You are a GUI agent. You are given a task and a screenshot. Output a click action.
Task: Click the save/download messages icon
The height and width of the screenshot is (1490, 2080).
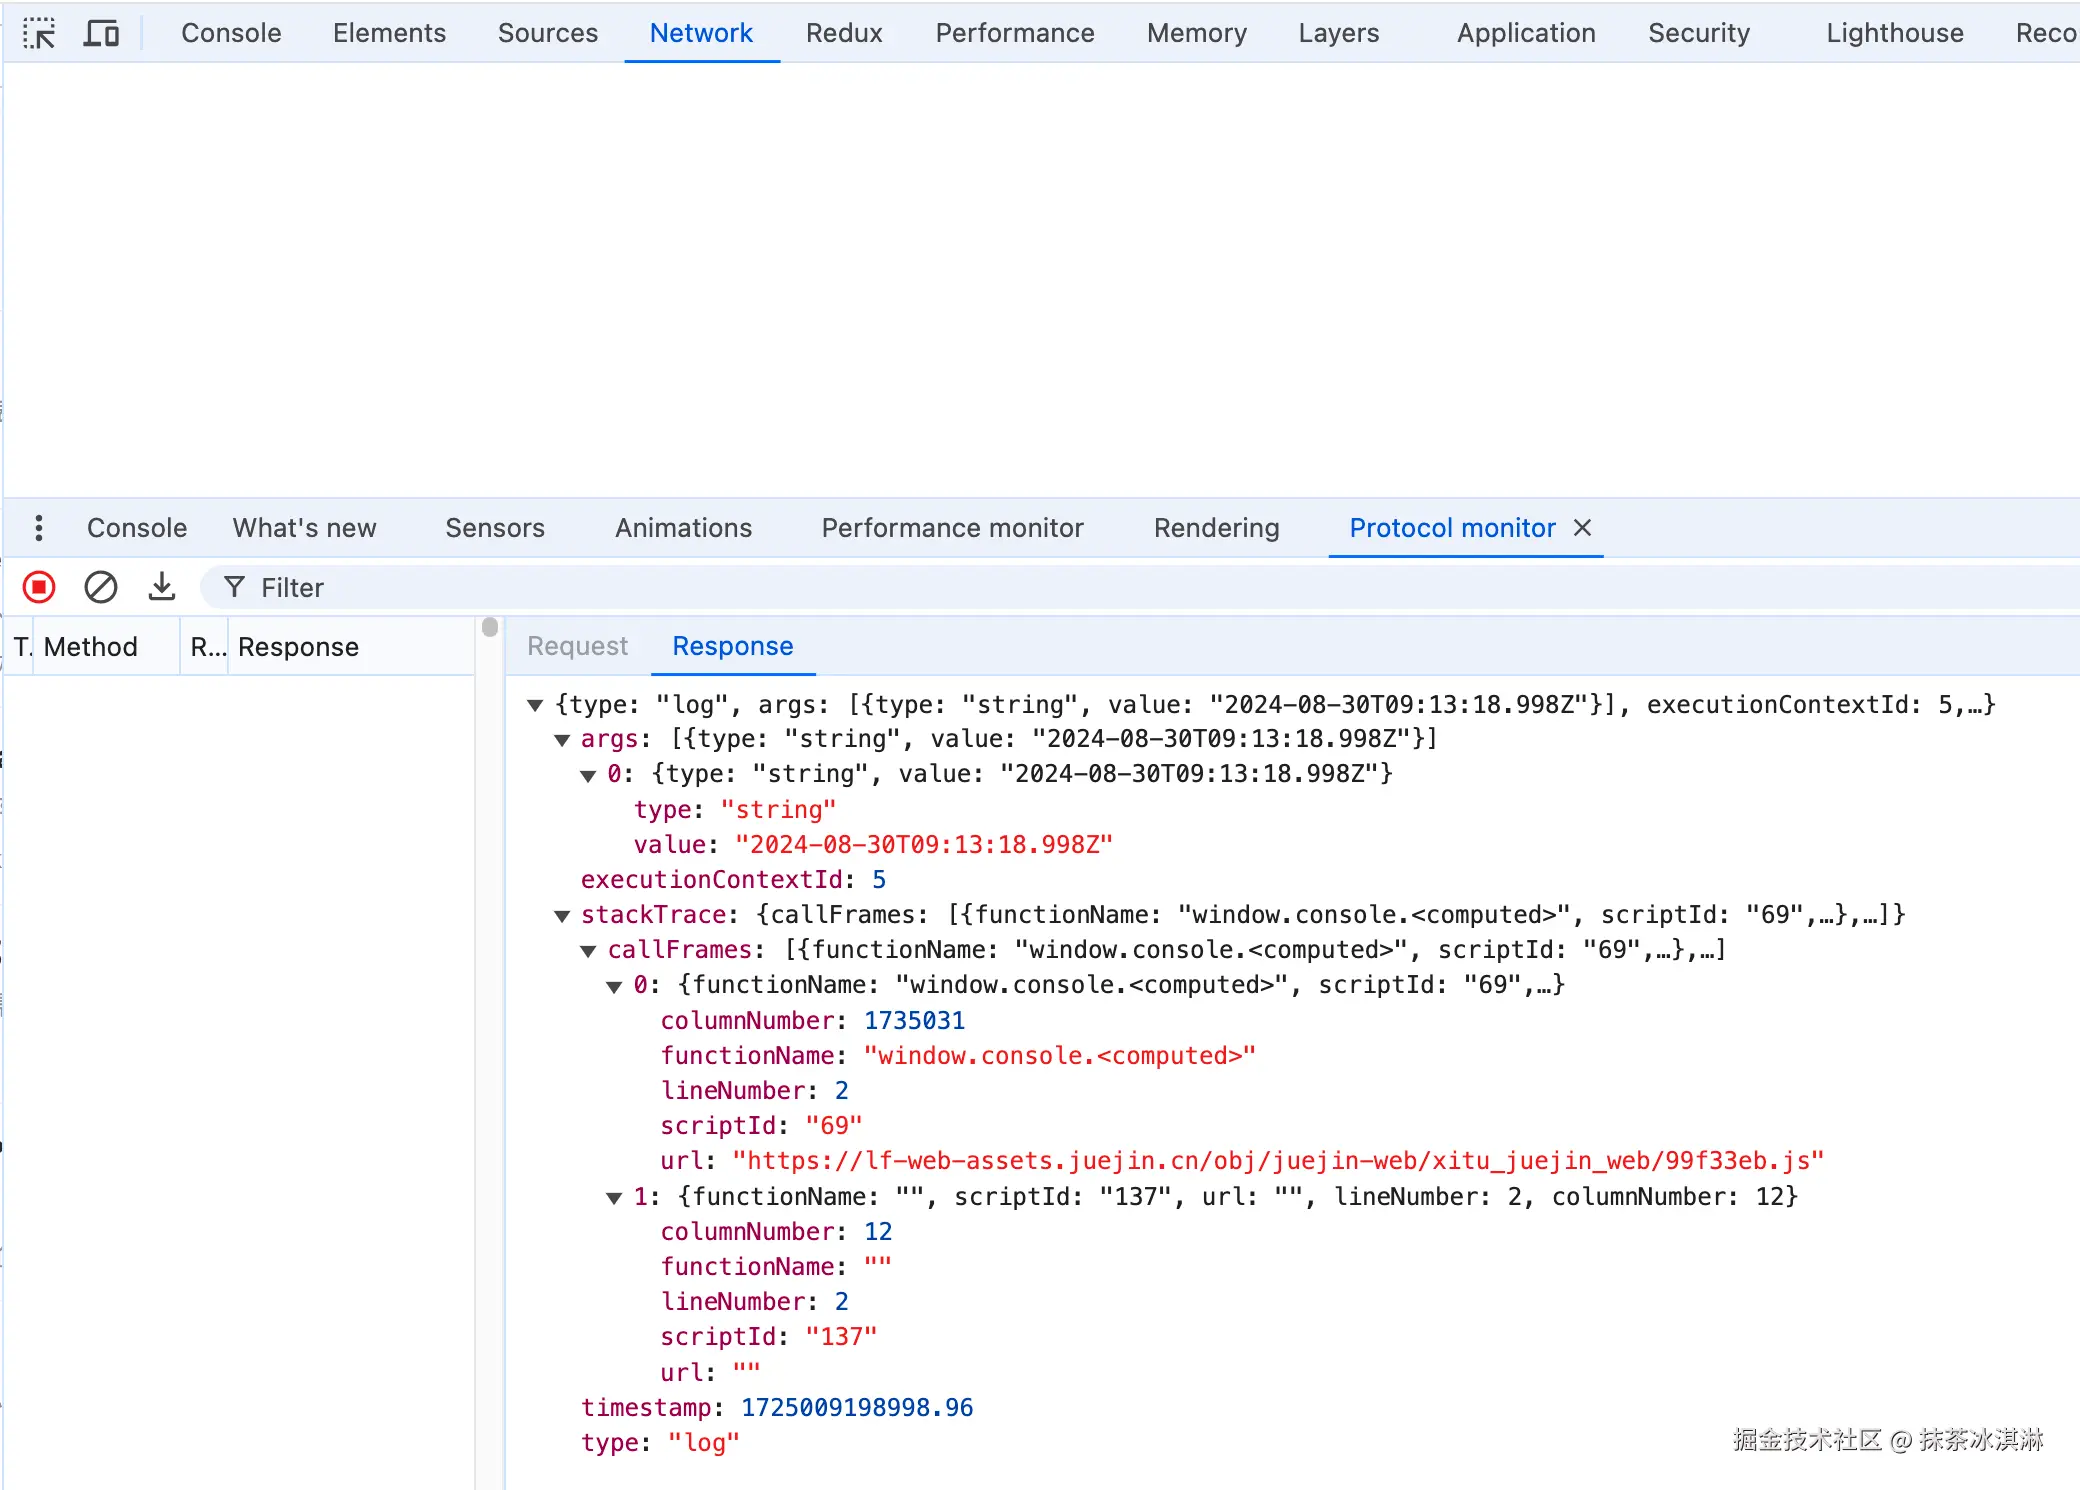point(161,587)
